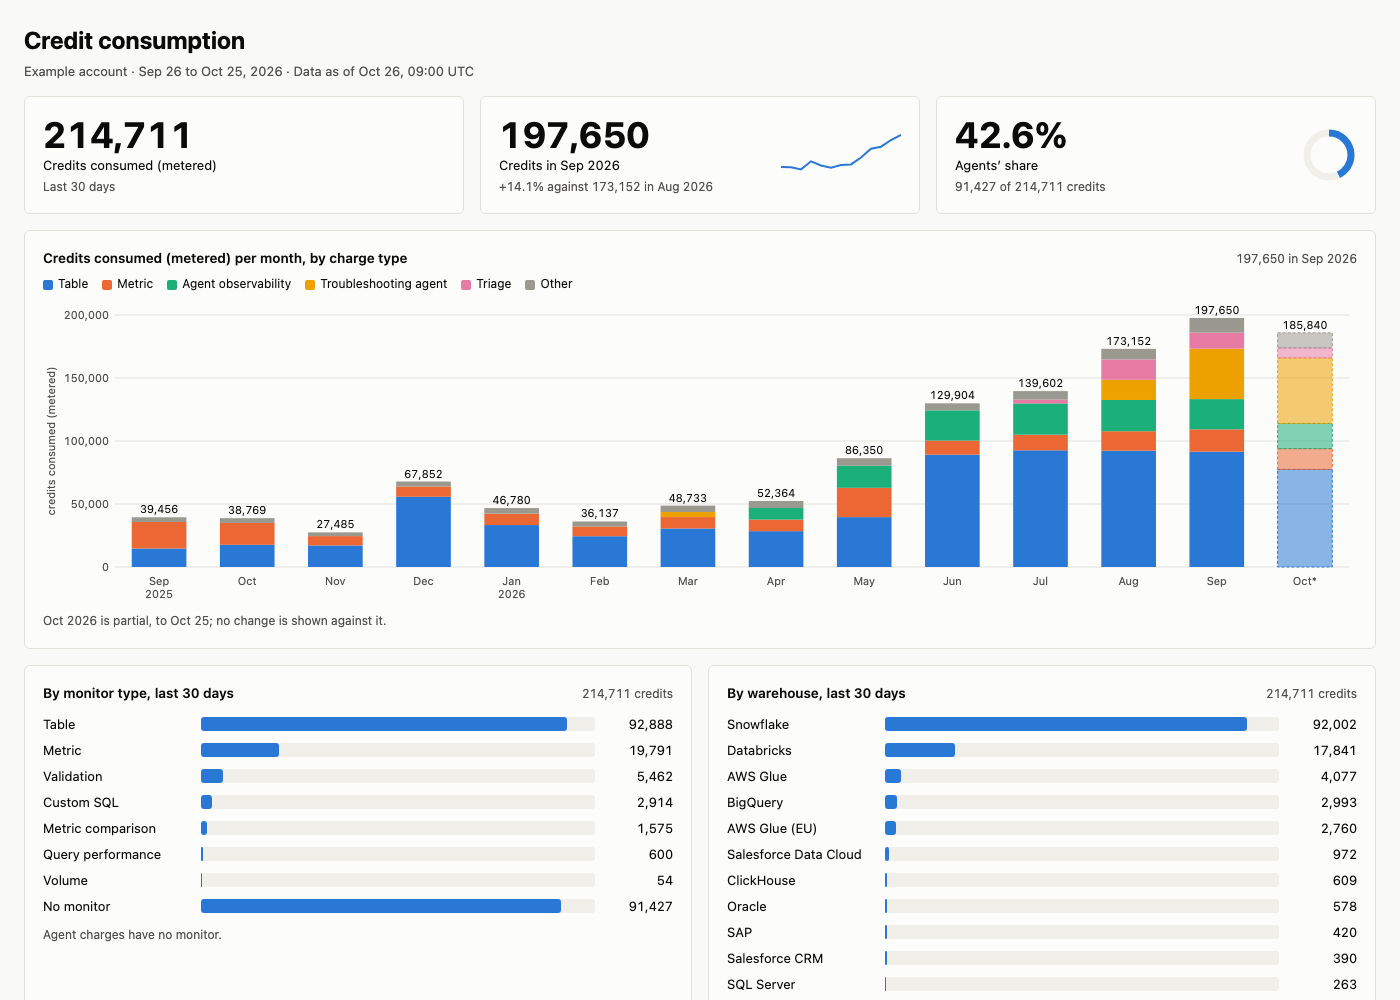Click the "Oracle" warehouse label
This screenshot has width=1400, height=1000.
click(x=747, y=907)
